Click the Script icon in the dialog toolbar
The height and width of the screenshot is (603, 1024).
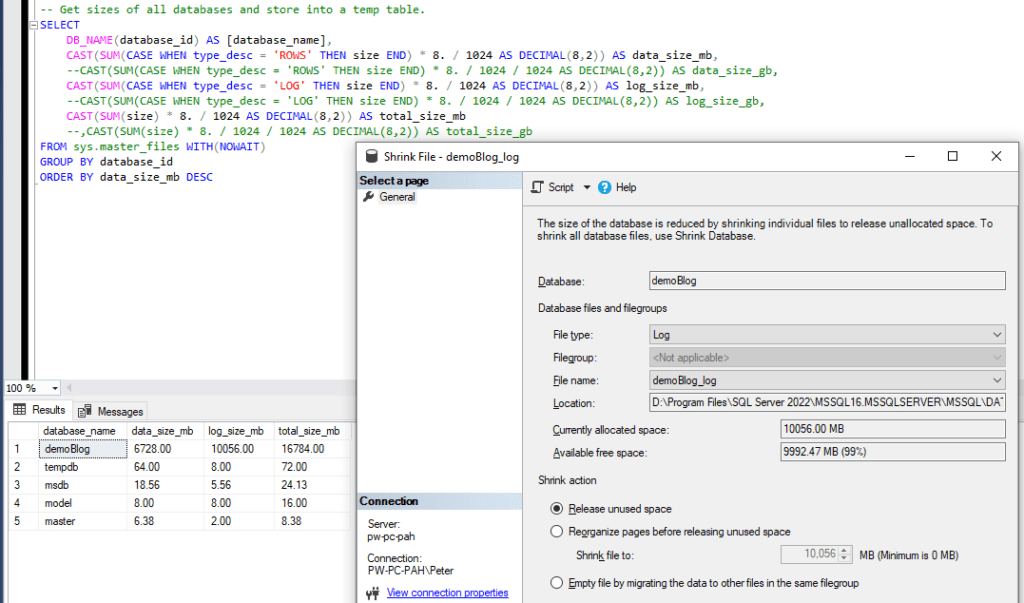tap(537, 187)
